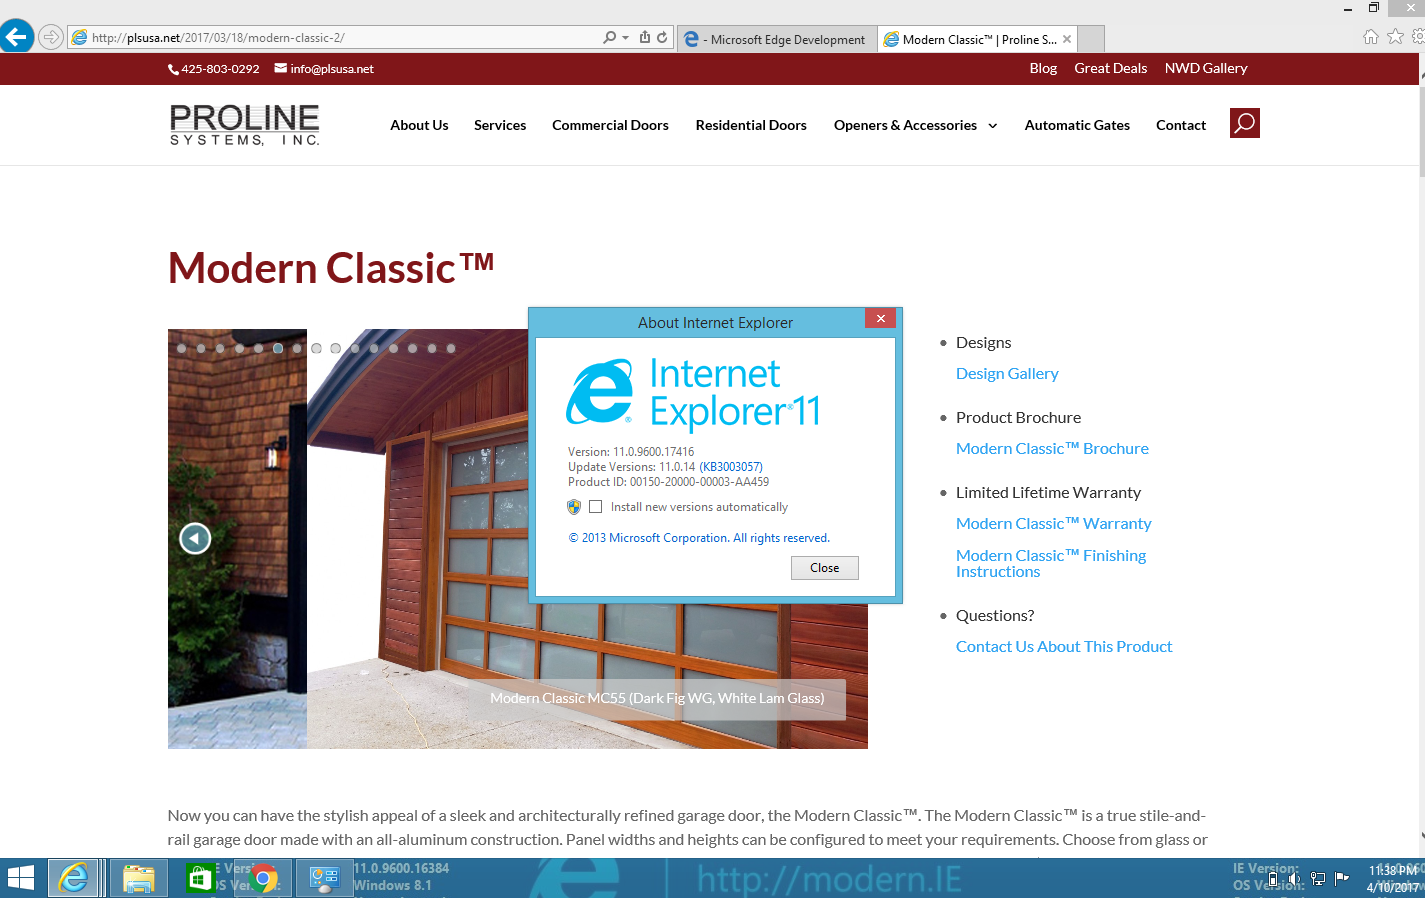Open the Tools gear icon
Viewport: 1425px width, 898px height.
coord(1418,37)
